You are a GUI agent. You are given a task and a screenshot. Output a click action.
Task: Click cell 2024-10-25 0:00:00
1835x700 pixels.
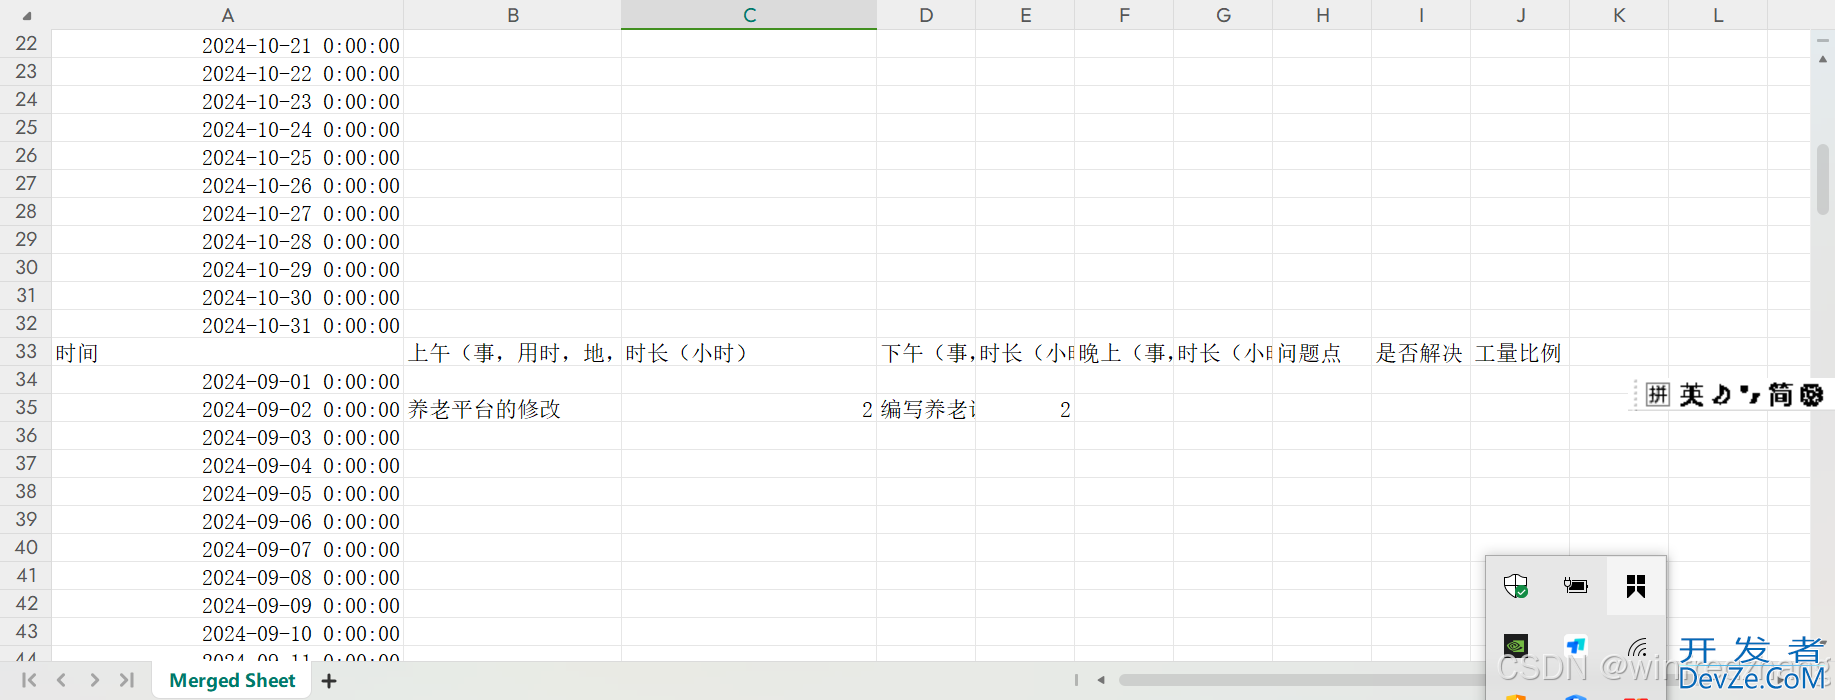pos(228,156)
